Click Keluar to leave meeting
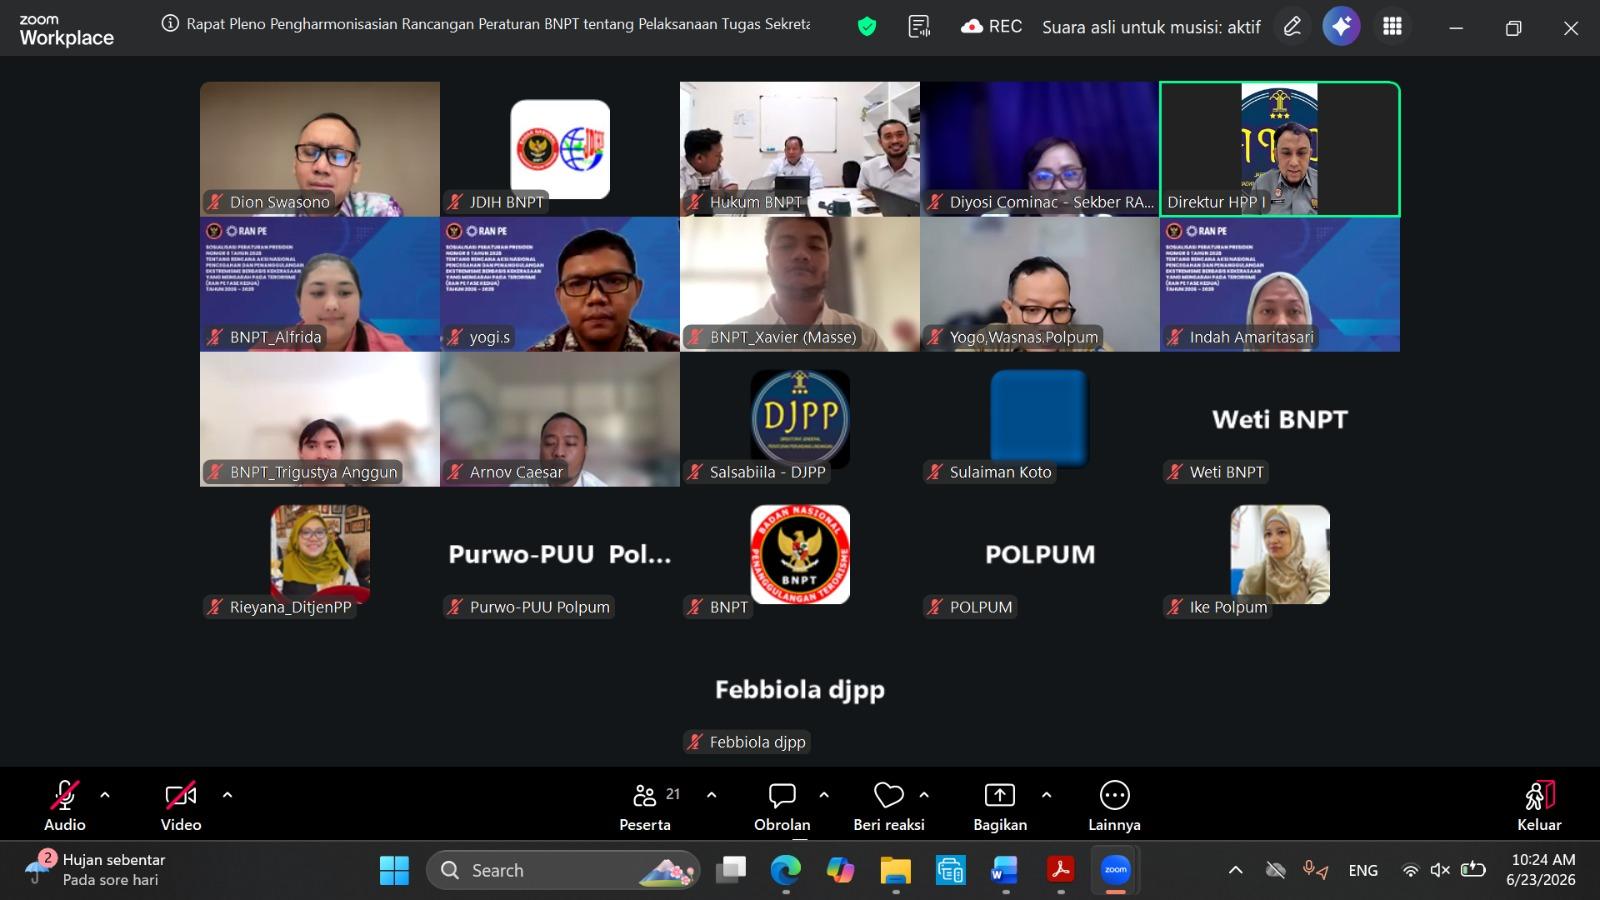The width and height of the screenshot is (1600, 900). pos(1539,805)
